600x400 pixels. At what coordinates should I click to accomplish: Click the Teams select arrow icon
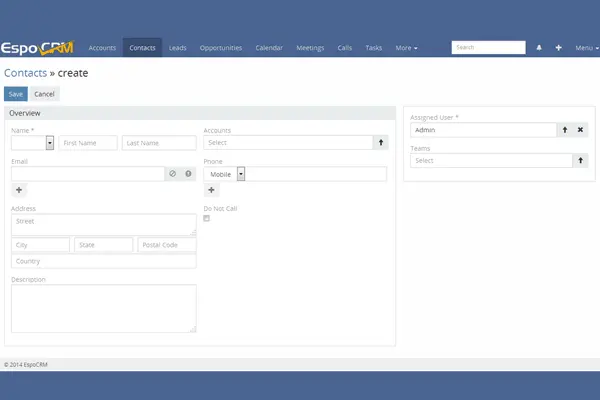coord(580,160)
